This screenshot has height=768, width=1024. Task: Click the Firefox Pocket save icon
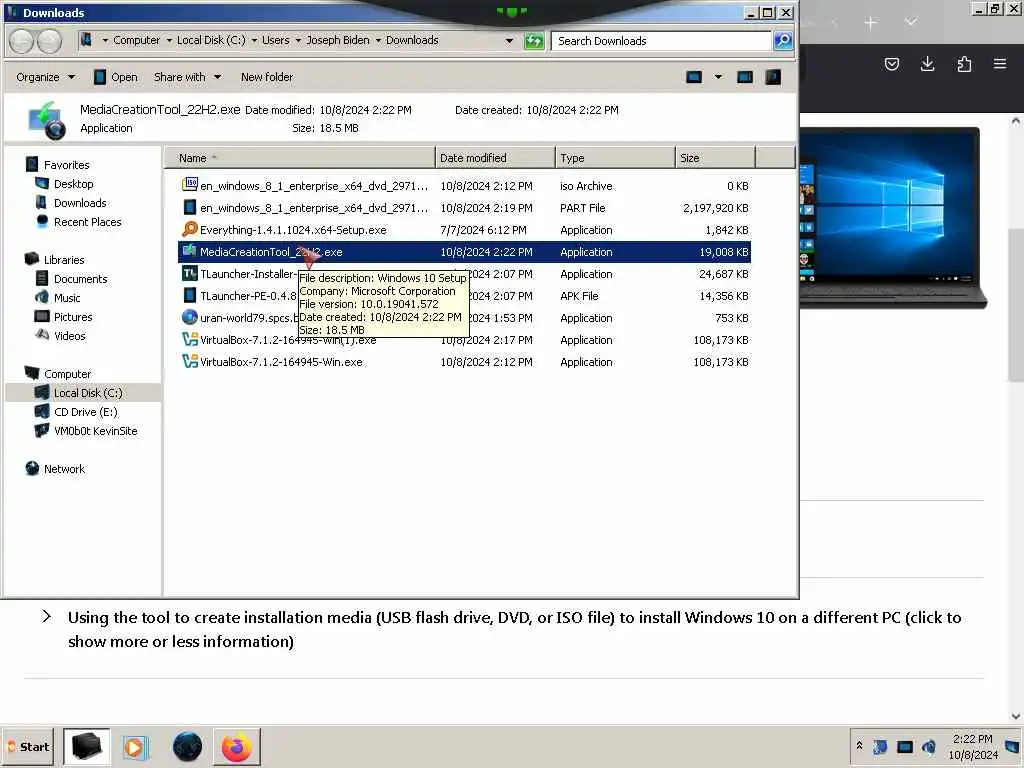pyautogui.click(x=891, y=64)
